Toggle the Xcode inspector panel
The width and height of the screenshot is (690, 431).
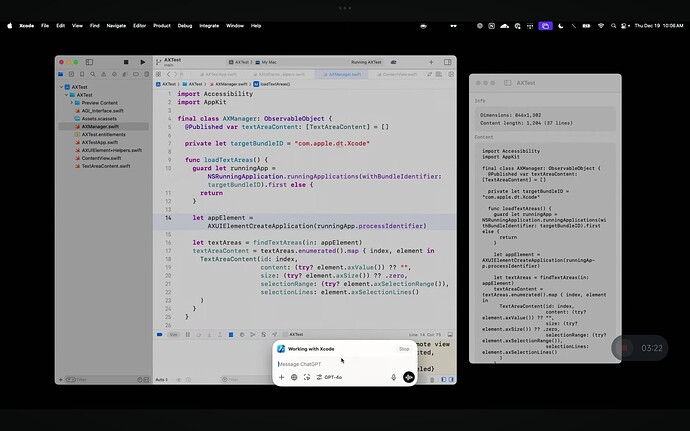448,62
